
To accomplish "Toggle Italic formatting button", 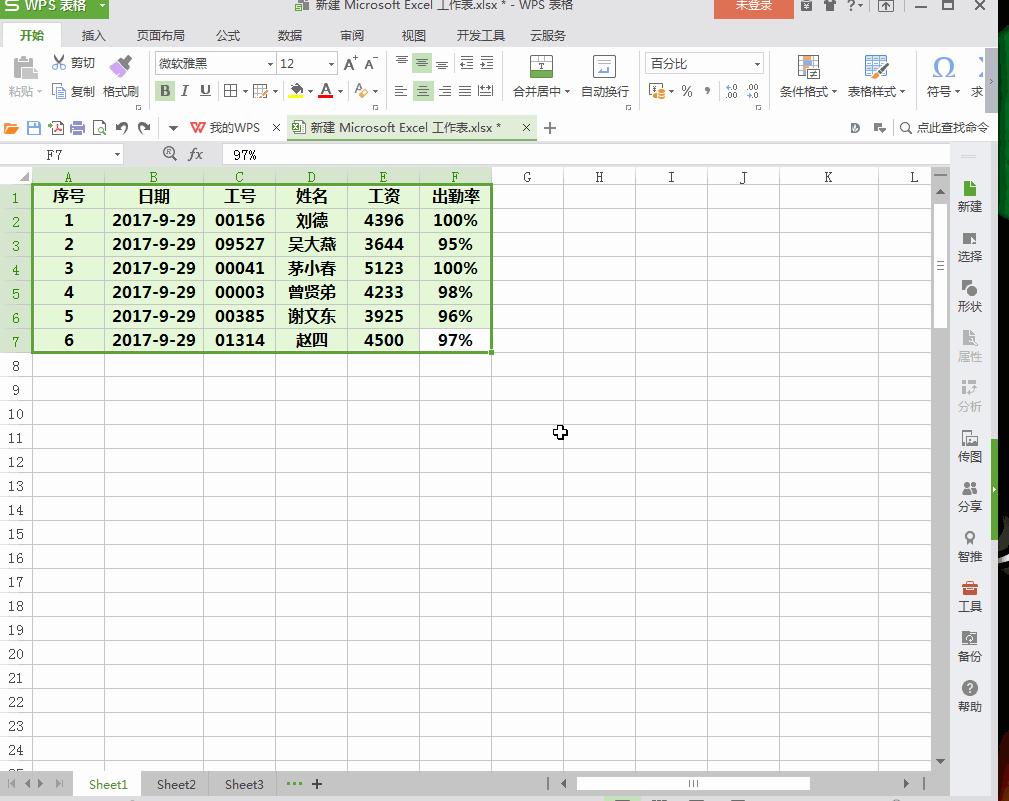I will [x=185, y=91].
